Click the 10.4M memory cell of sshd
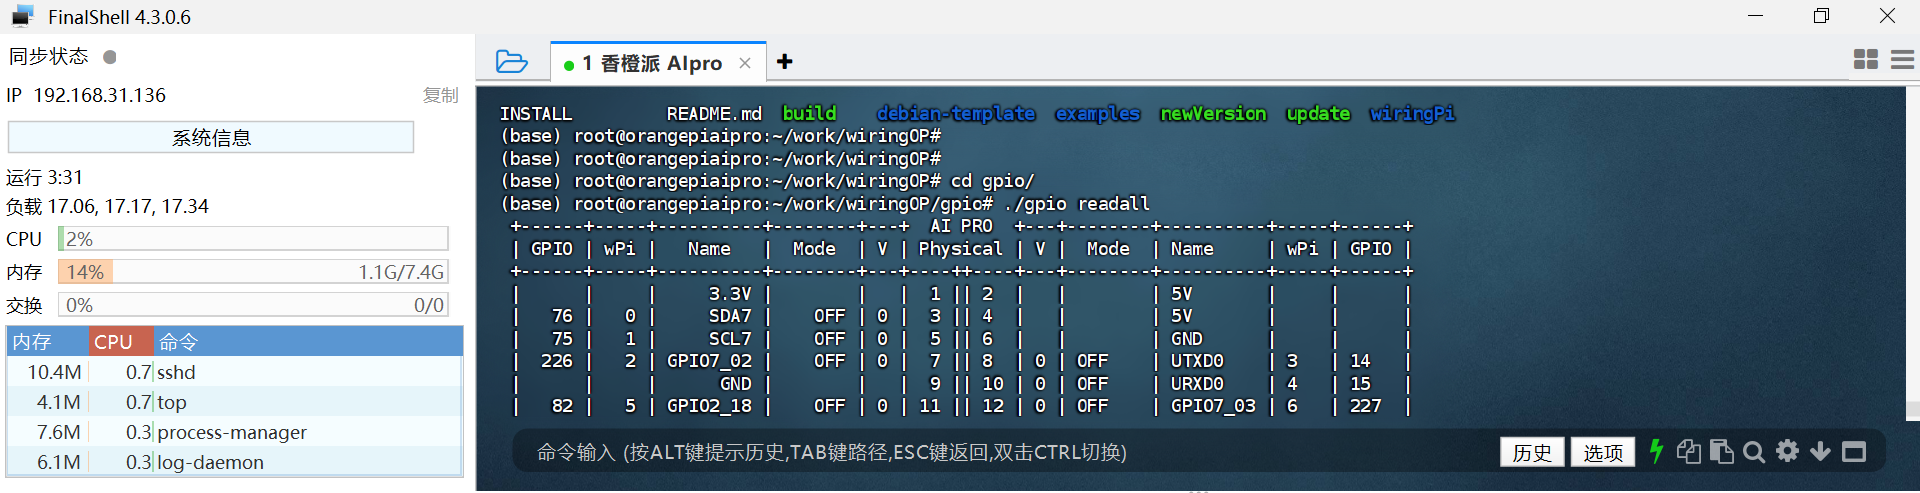 pos(54,372)
